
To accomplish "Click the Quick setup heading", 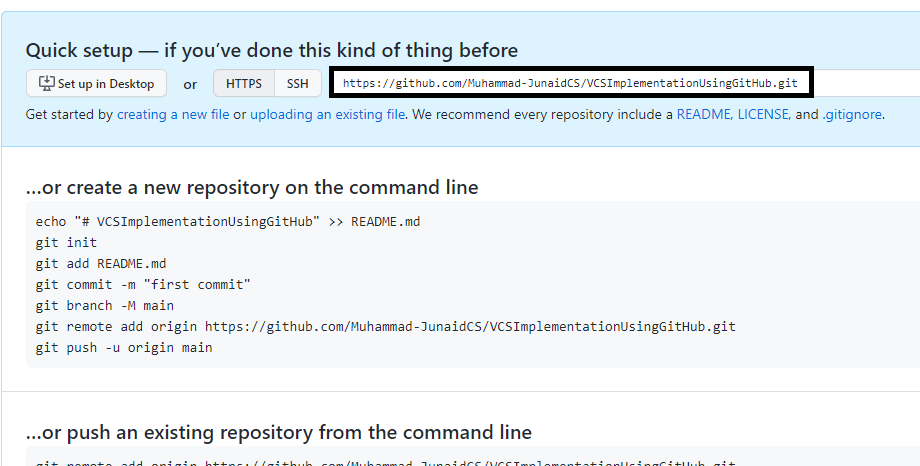I will 272,50.
